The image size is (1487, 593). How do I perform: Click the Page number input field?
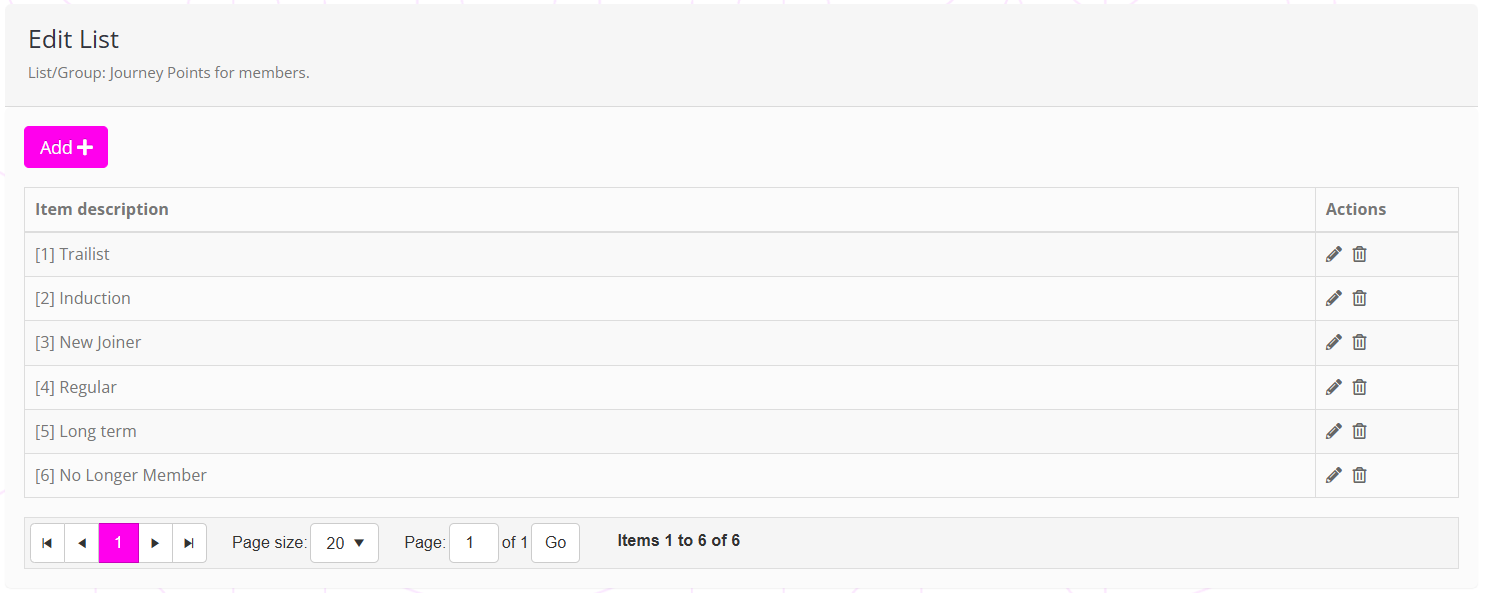pos(473,543)
